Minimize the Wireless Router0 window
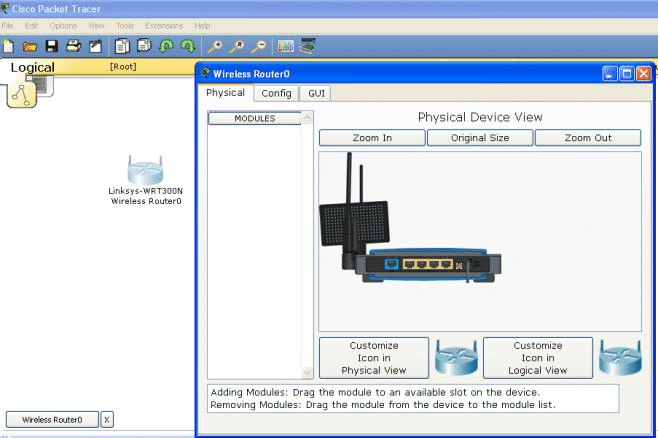Viewport: 658px width, 438px height. click(610, 74)
